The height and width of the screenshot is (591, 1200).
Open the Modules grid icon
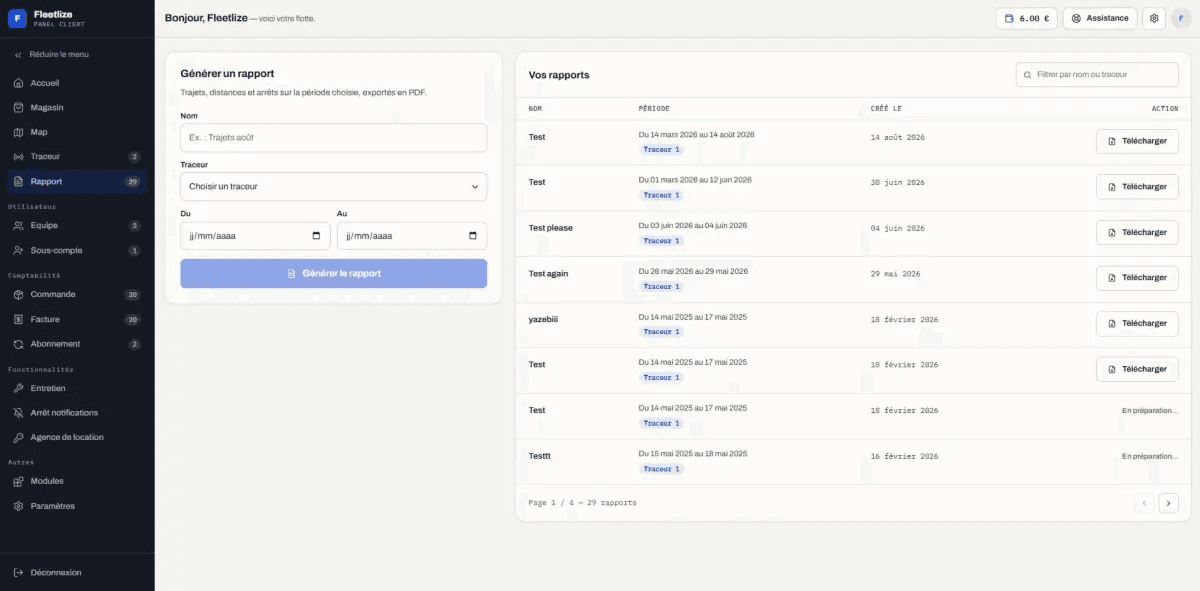tap(18, 481)
